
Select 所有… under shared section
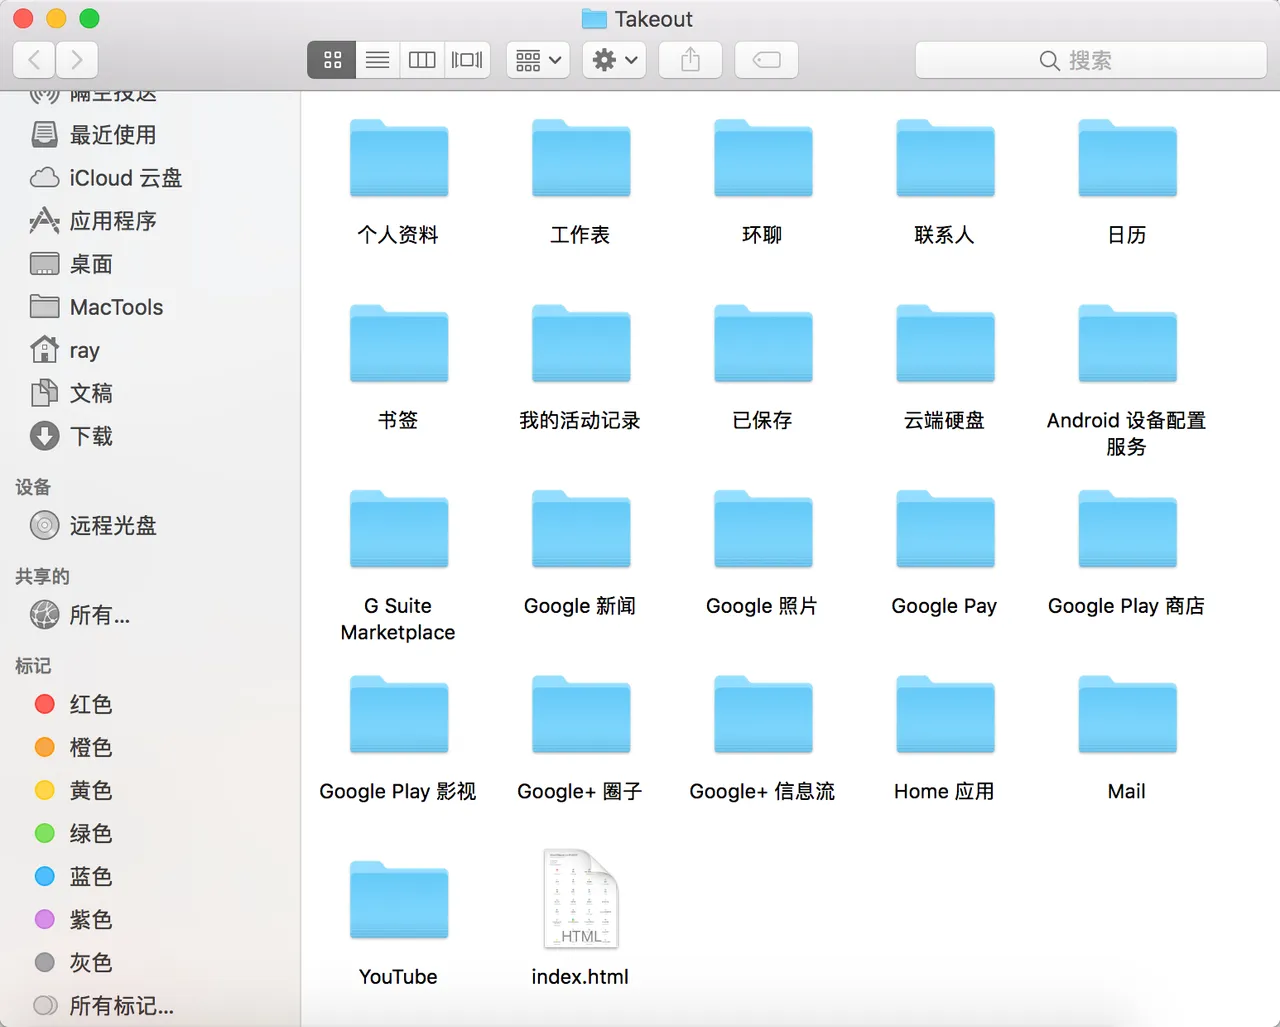[80, 614]
